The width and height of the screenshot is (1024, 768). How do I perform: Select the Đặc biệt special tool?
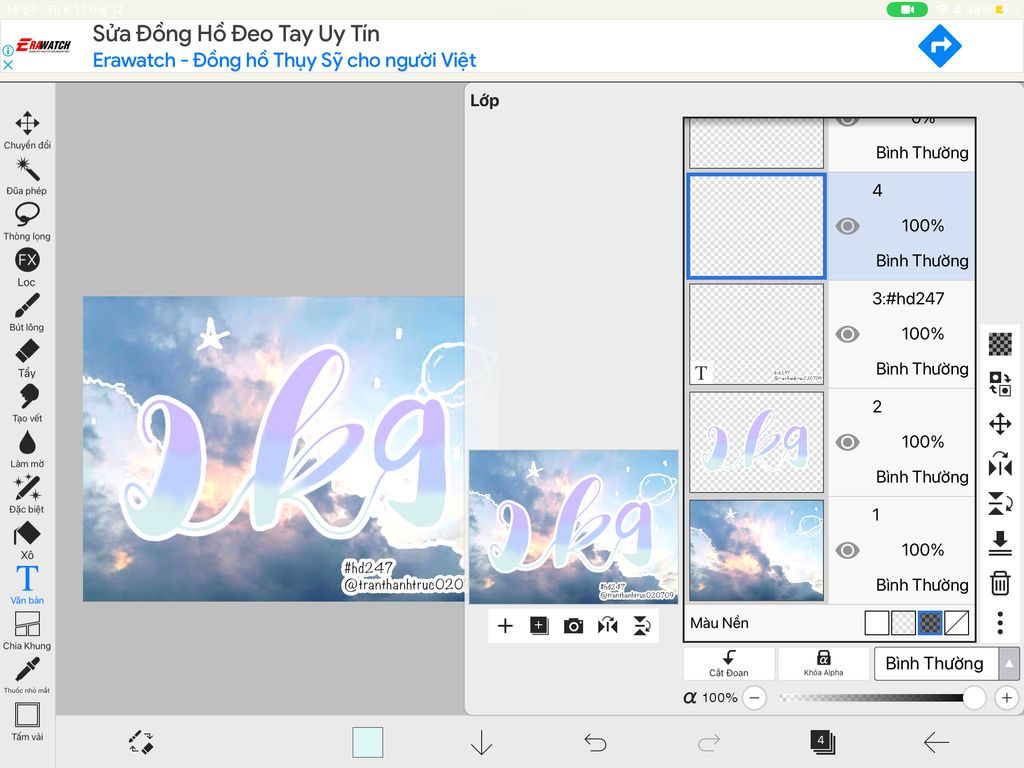click(27, 495)
